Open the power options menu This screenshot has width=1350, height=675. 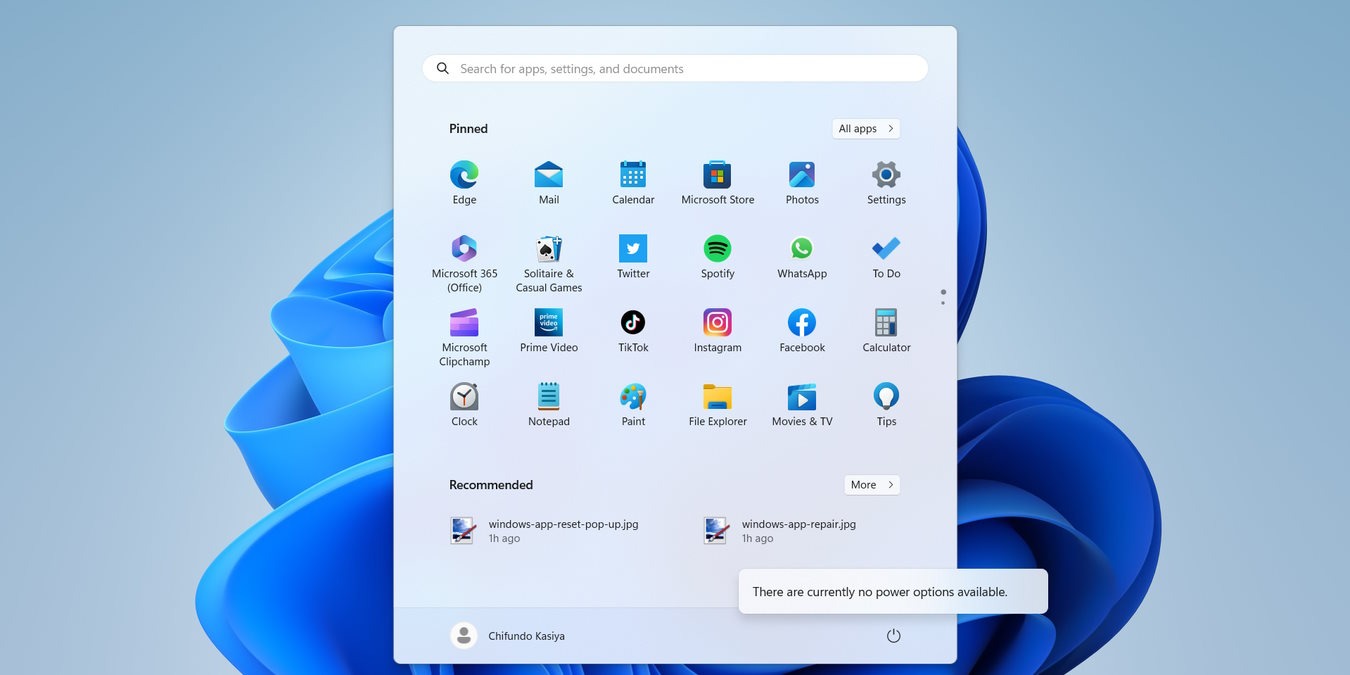(x=893, y=635)
